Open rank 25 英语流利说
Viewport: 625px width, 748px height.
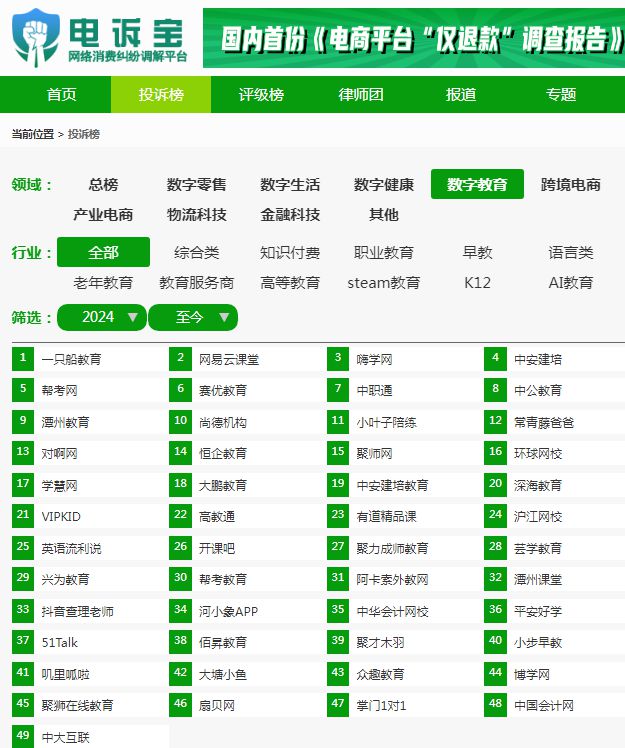click(x=72, y=548)
